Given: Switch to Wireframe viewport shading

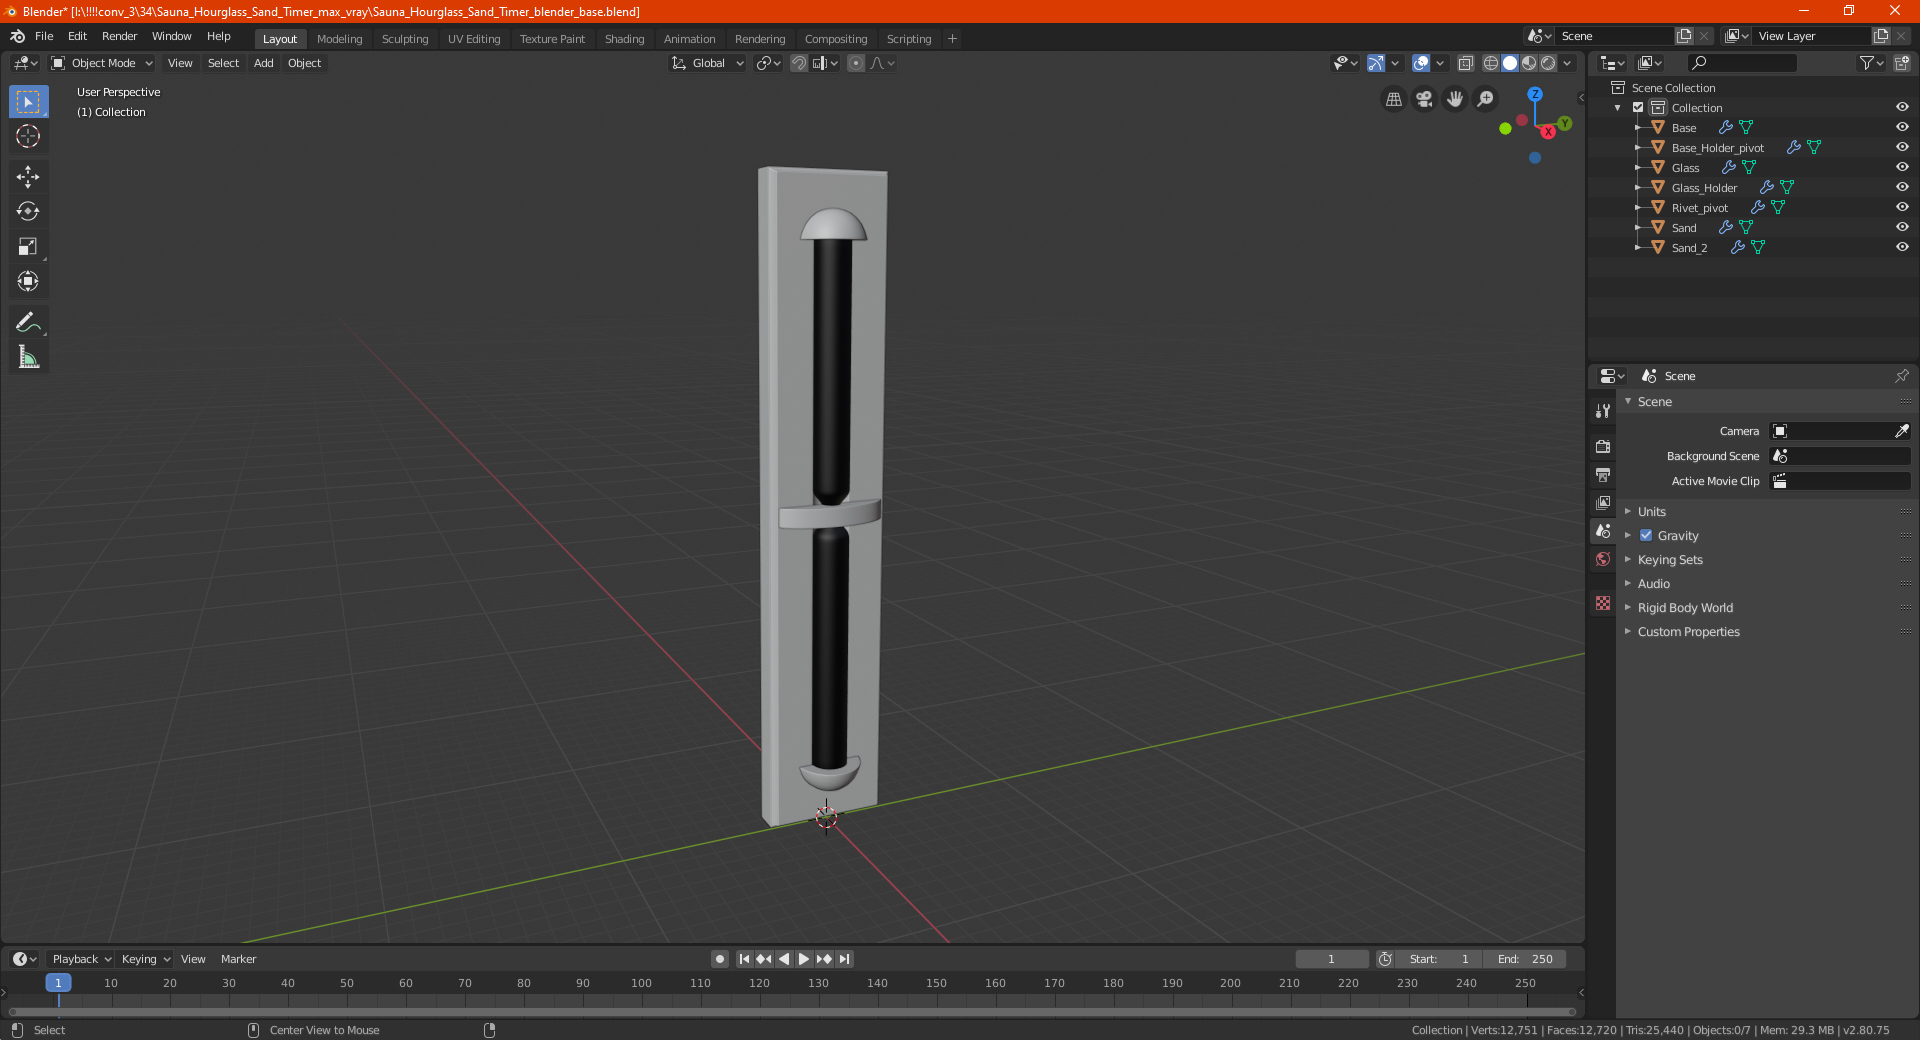Looking at the screenshot, I should [1491, 63].
